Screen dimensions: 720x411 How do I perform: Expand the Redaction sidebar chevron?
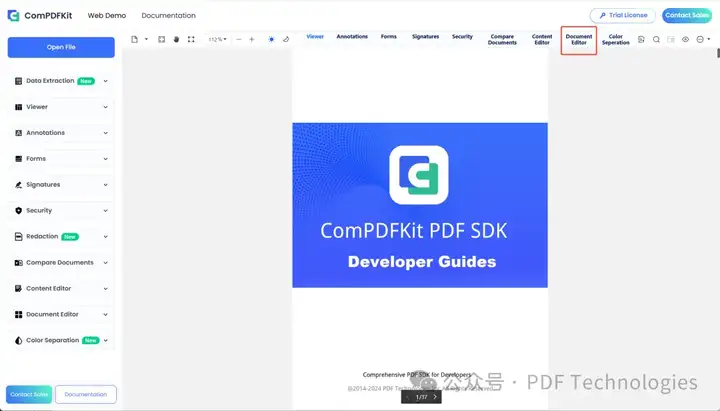106,237
